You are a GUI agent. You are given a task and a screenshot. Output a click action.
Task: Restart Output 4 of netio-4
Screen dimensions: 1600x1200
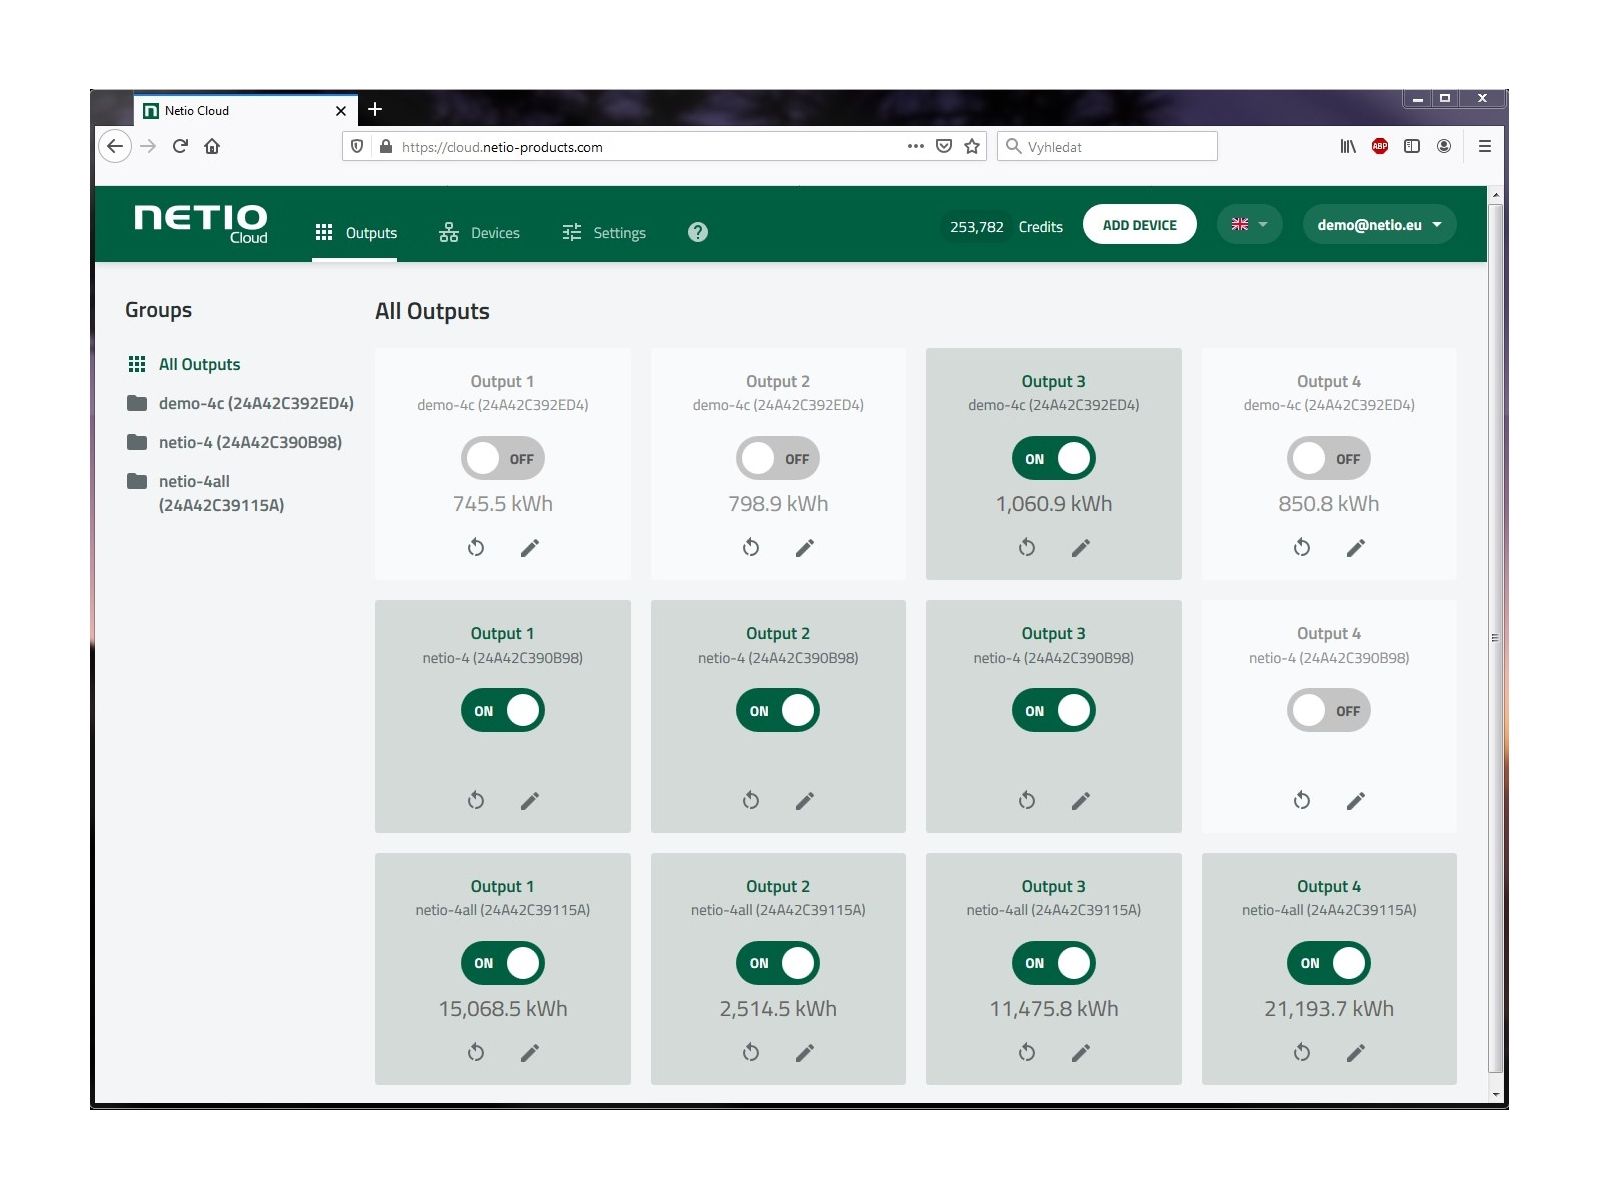[1302, 800]
